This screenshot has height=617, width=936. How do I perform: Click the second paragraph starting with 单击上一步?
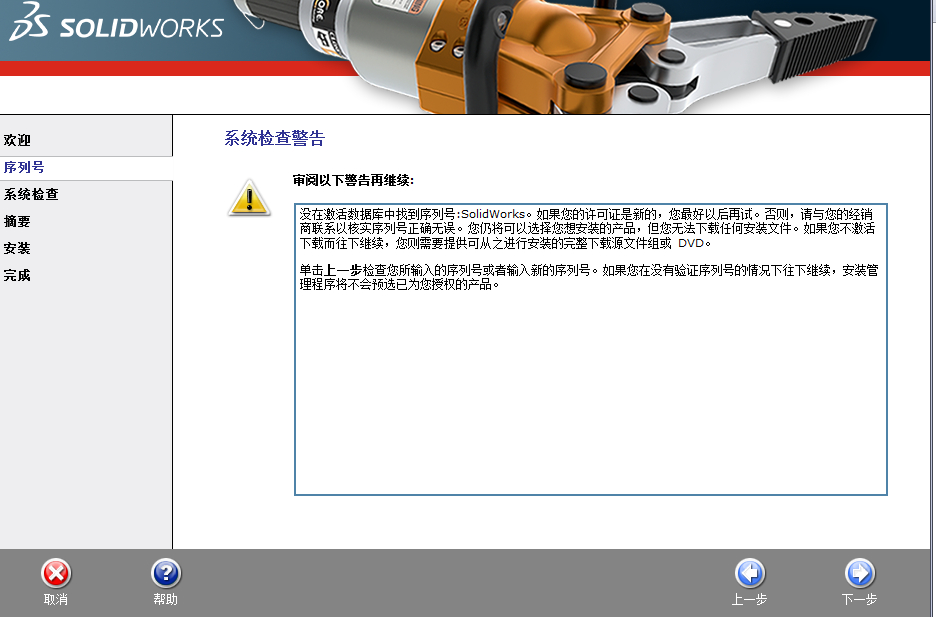point(589,277)
